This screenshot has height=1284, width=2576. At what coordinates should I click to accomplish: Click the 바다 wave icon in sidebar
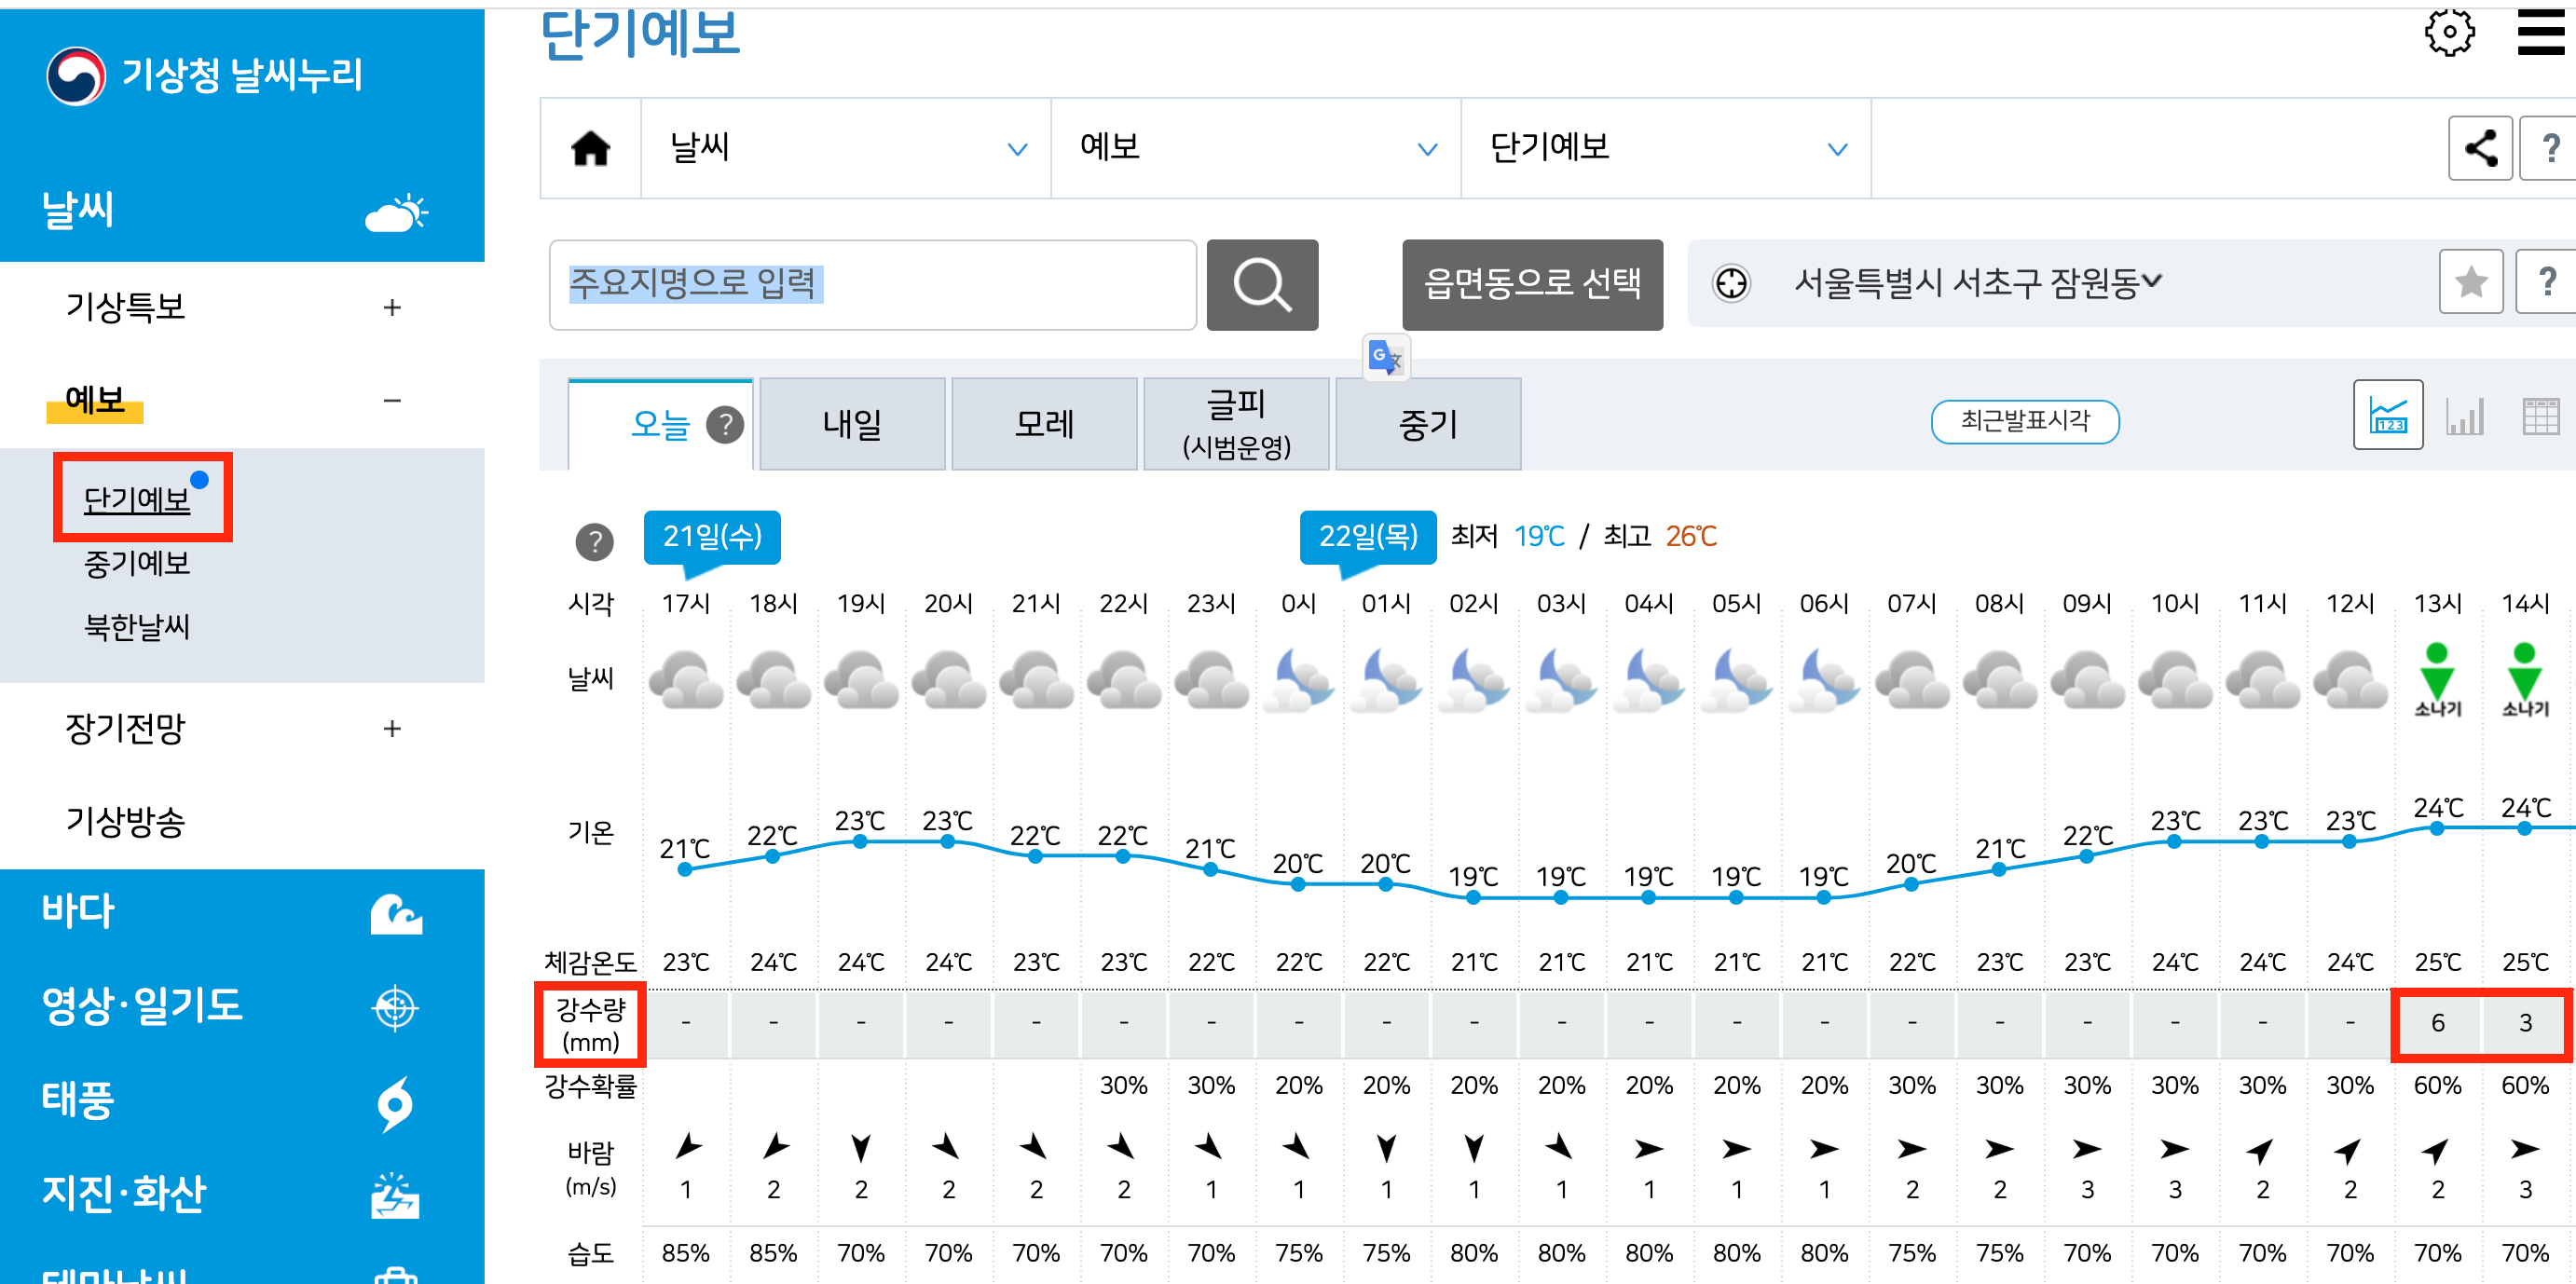(398, 912)
